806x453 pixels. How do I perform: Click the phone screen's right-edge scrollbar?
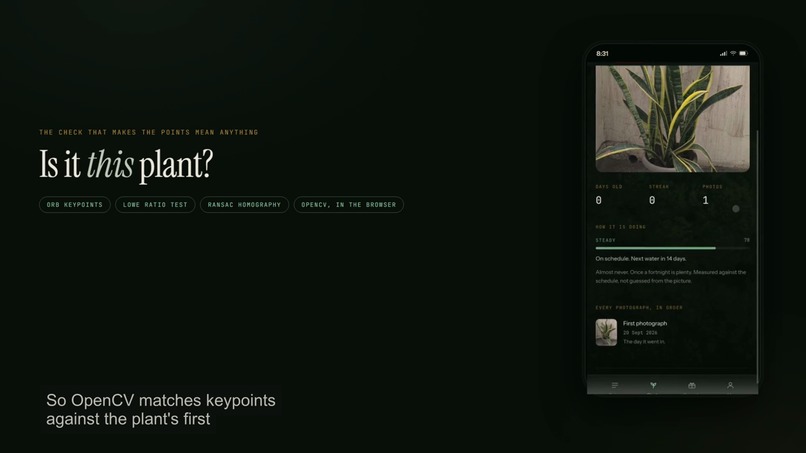[x=758, y=255]
